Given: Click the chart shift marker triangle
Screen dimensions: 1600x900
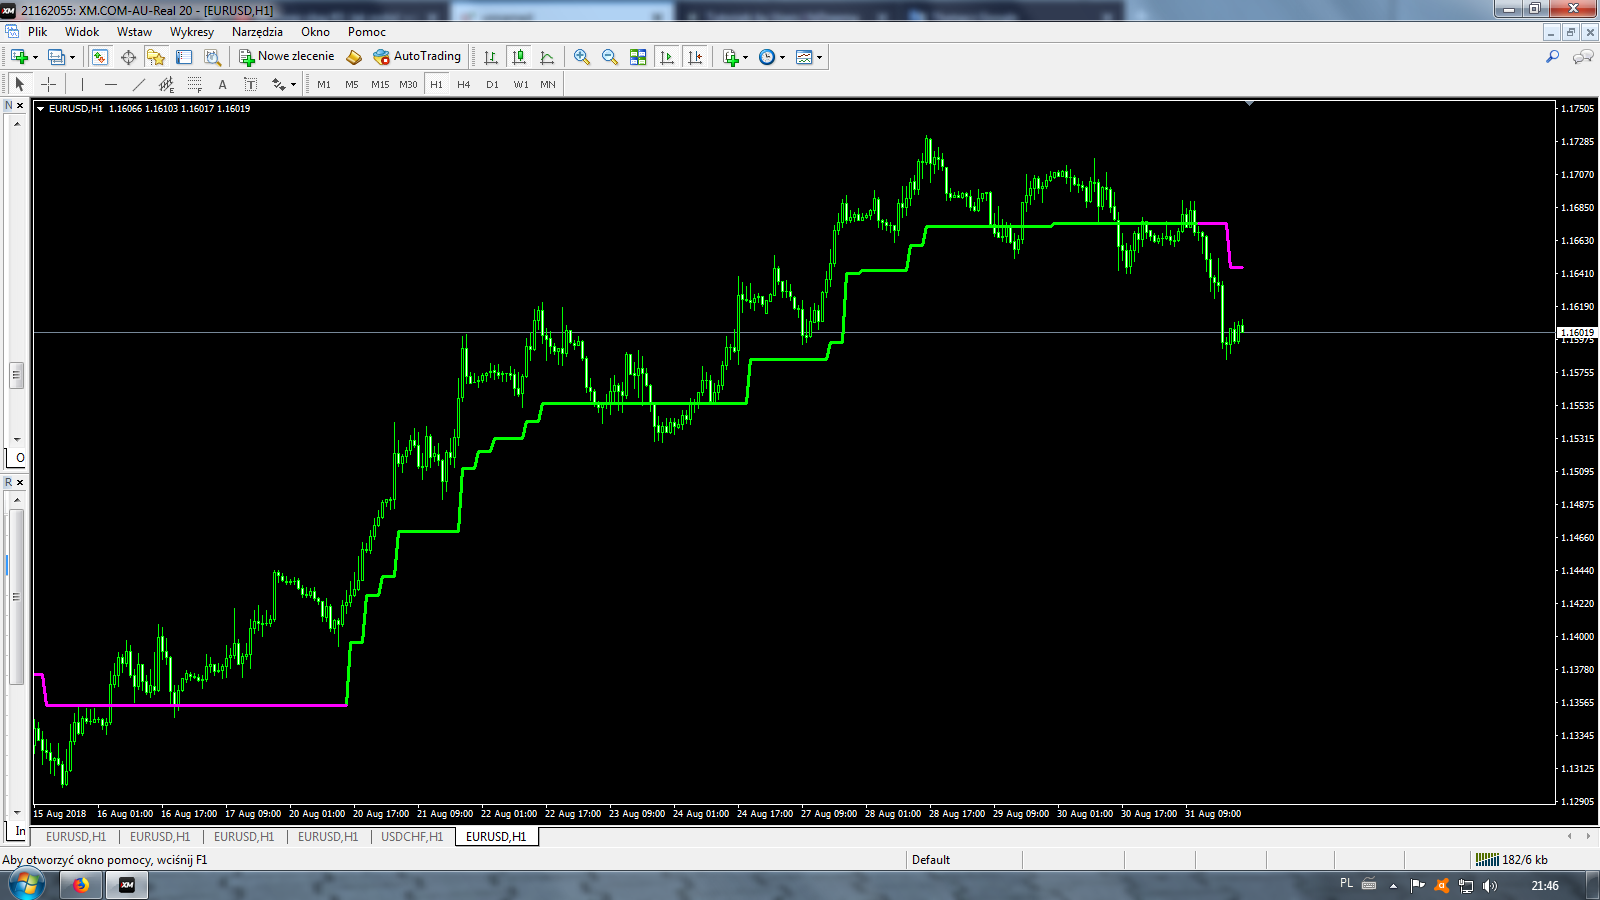Looking at the screenshot, I should (x=1249, y=103).
